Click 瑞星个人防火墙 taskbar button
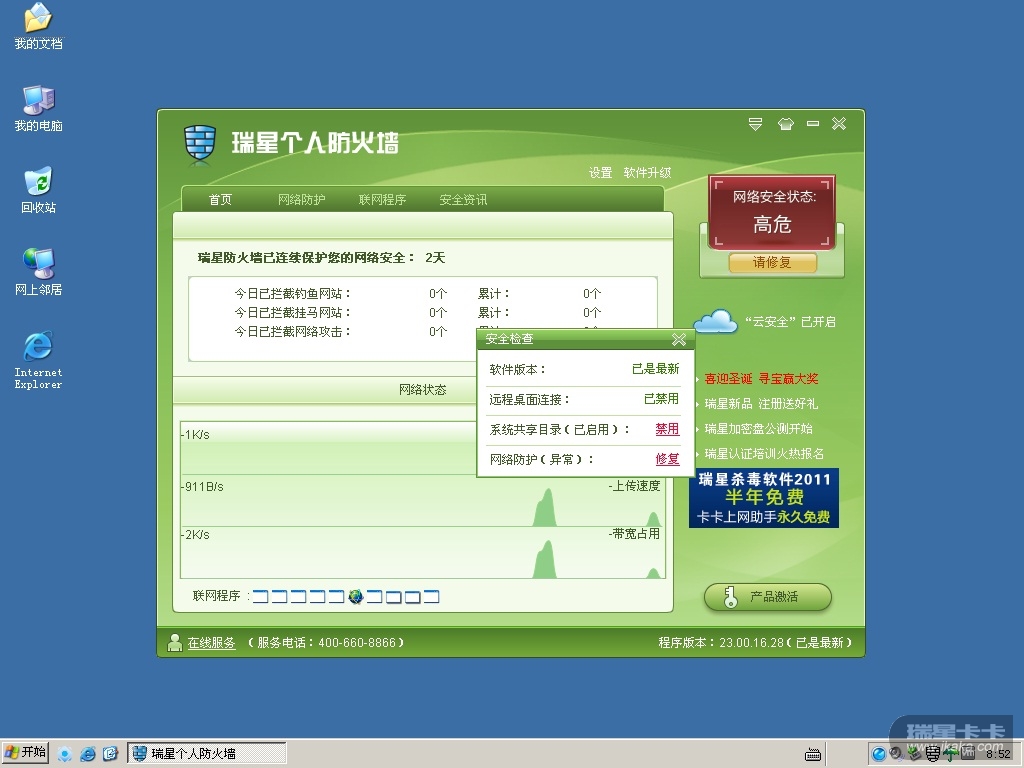The height and width of the screenshot is (768, 1024). pyautogui.click(x=207, y=754)
